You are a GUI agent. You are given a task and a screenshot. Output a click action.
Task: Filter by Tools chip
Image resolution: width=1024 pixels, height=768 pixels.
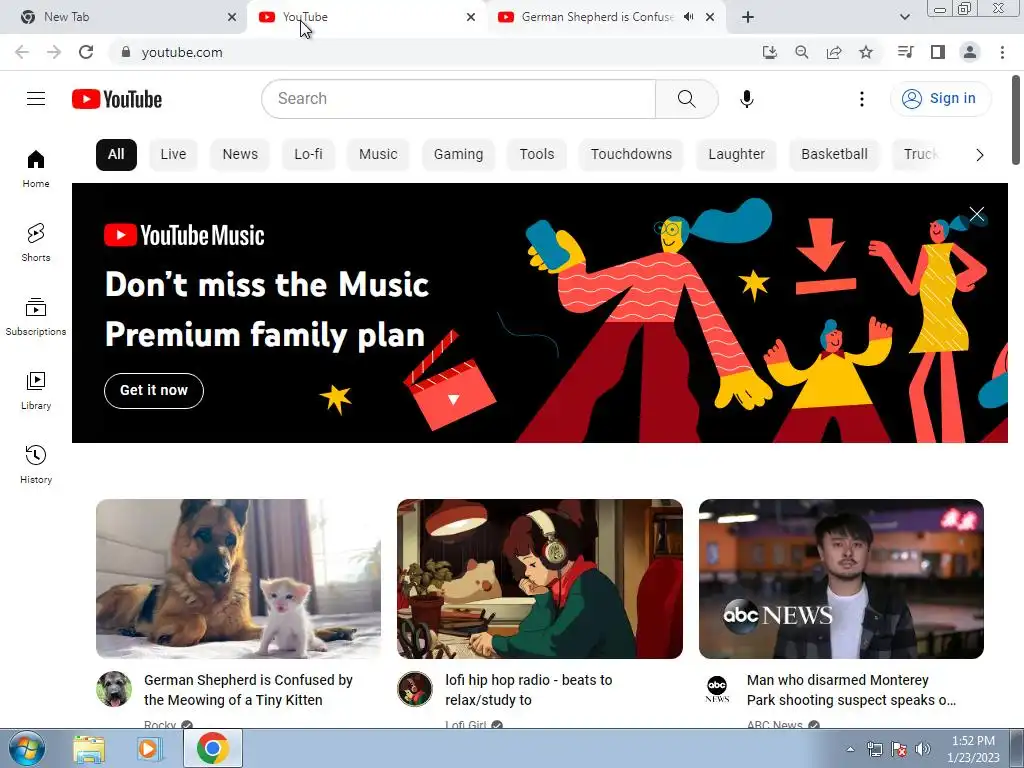click(537, 155)
